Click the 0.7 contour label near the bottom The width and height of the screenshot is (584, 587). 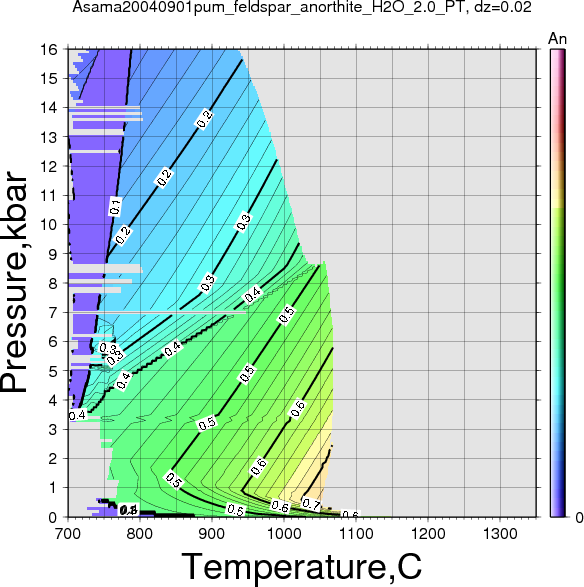[x=311, y=504]
